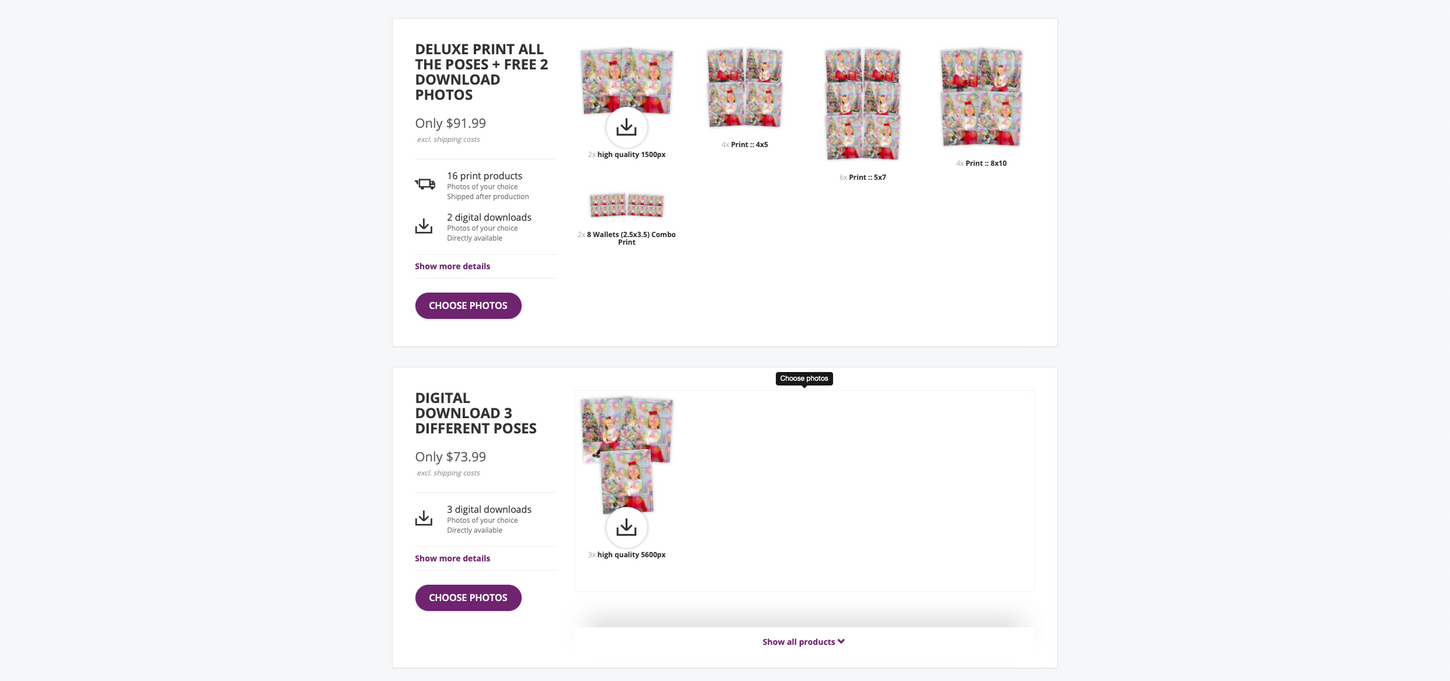Open the 8 Wallets Combo Print thumbnail
Screen dimensions: 1450x681
(626, 205)
